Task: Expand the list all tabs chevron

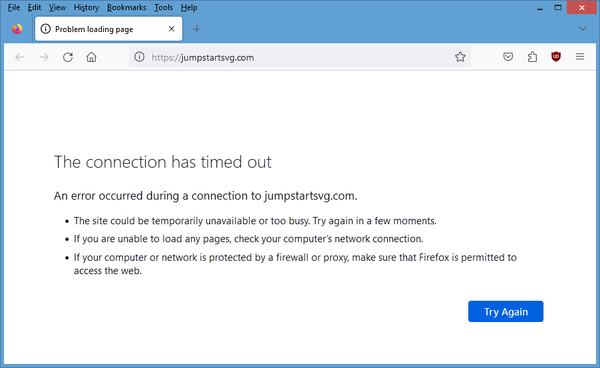Action: [x=582, y=29]
